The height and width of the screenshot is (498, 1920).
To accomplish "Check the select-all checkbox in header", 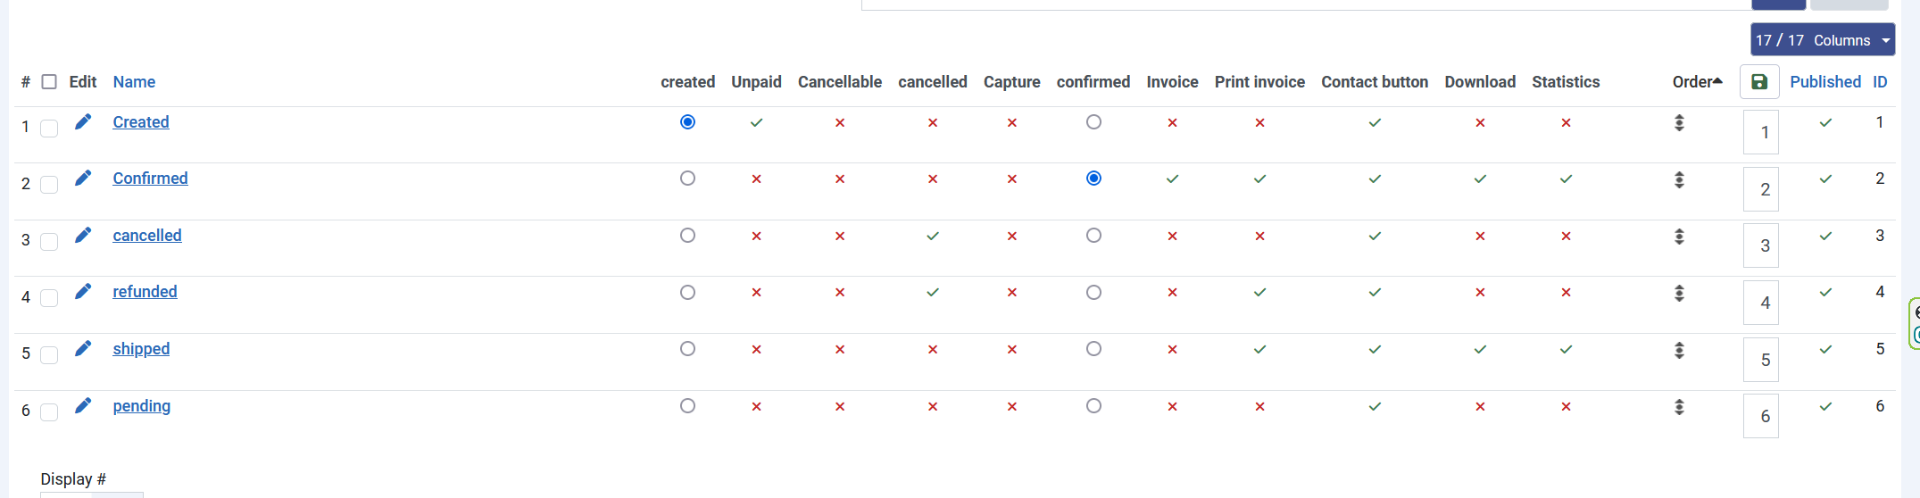I will pos(49,82).
